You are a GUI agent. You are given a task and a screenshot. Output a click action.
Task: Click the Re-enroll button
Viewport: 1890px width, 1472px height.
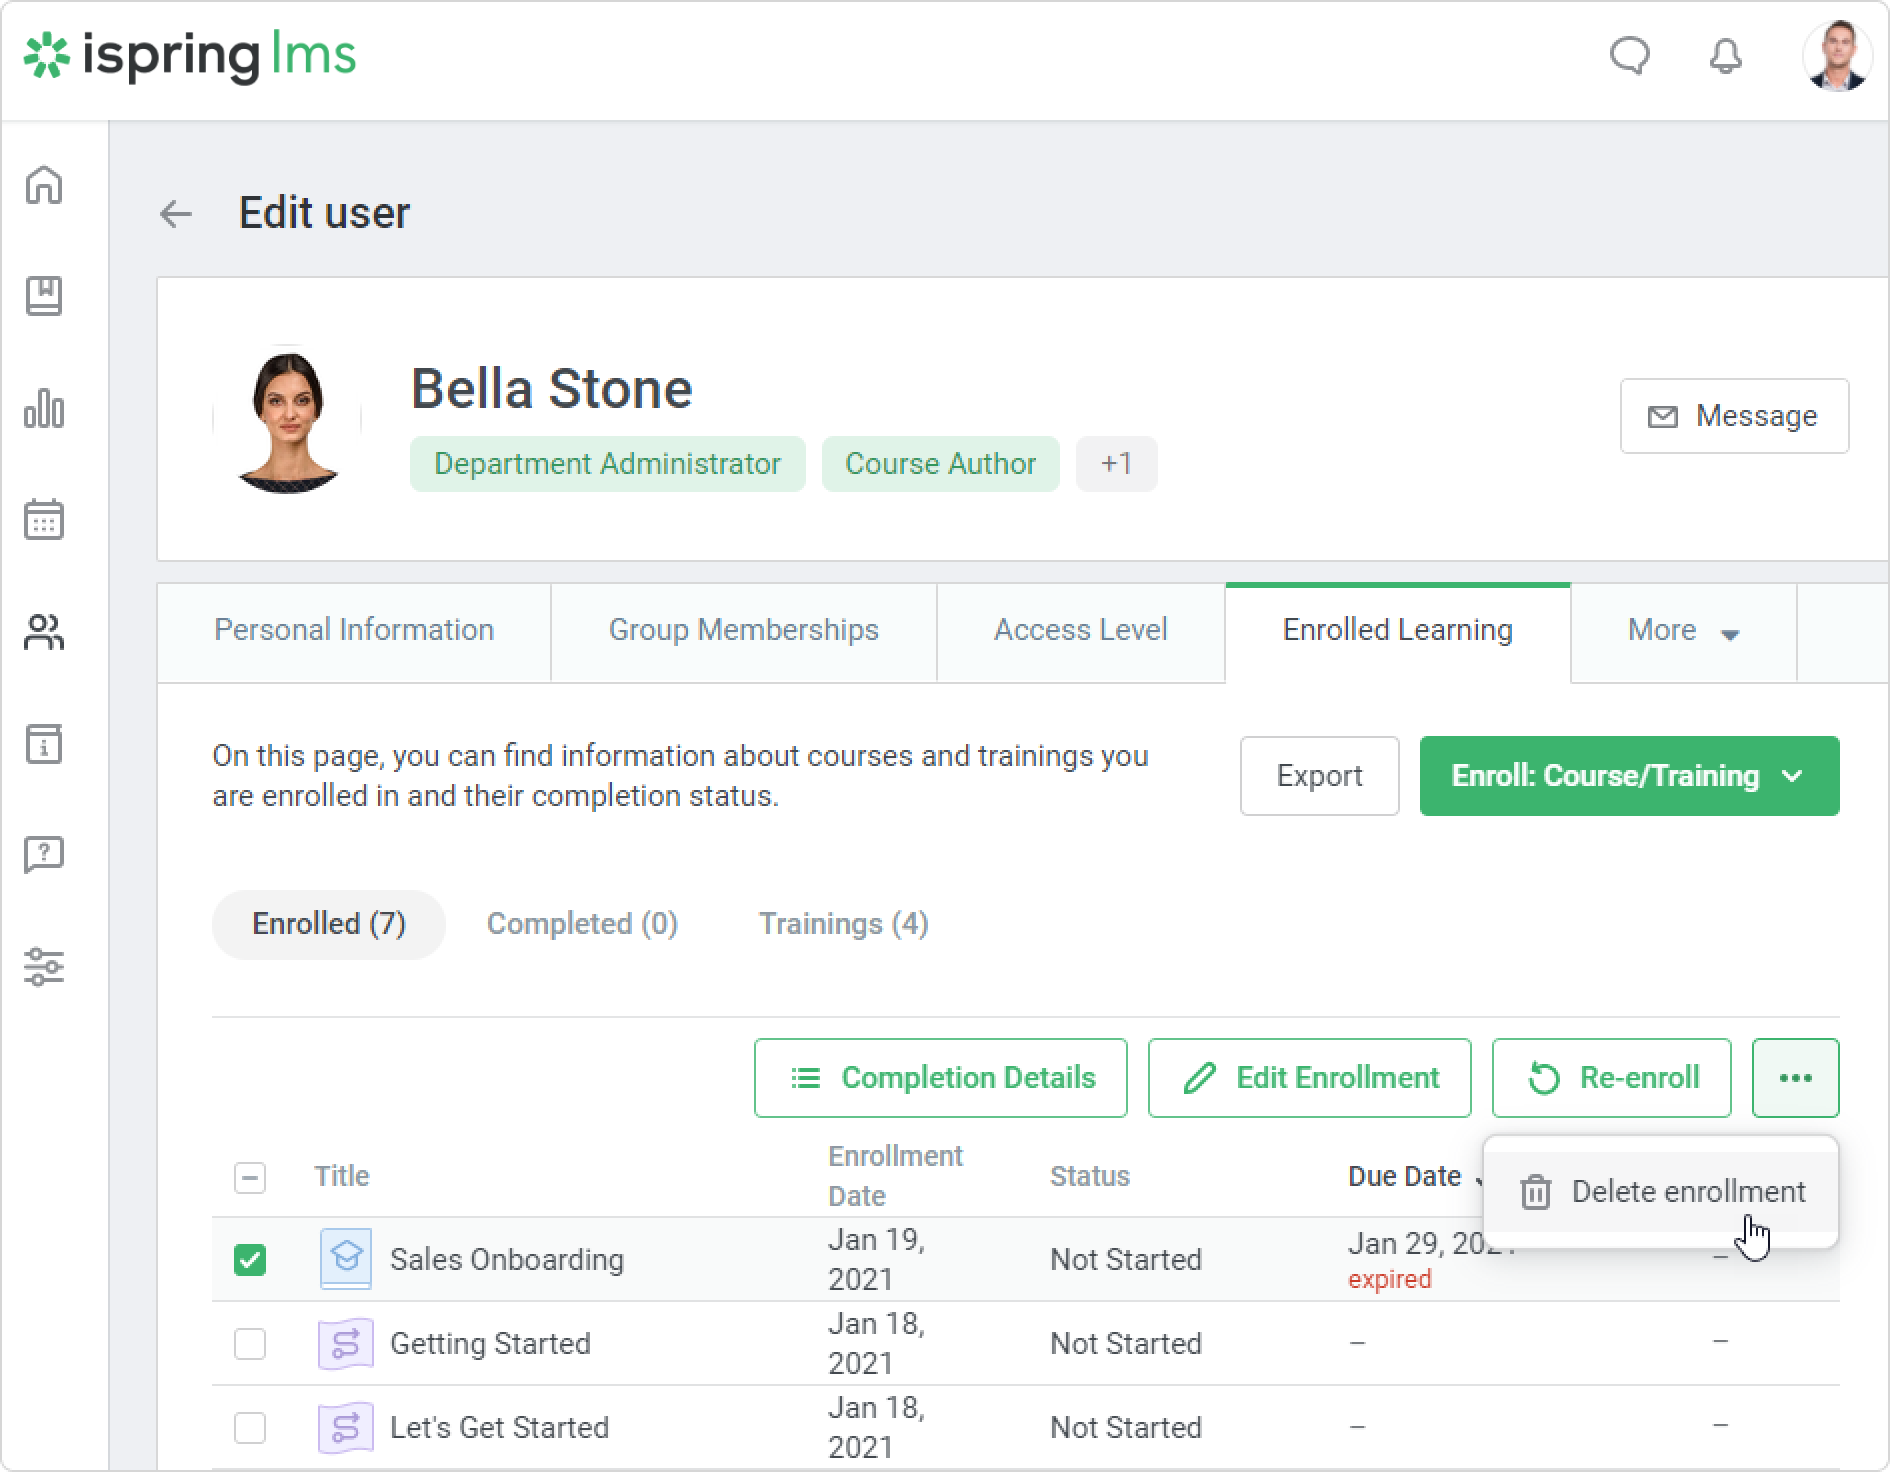tap(1611, 1077)
